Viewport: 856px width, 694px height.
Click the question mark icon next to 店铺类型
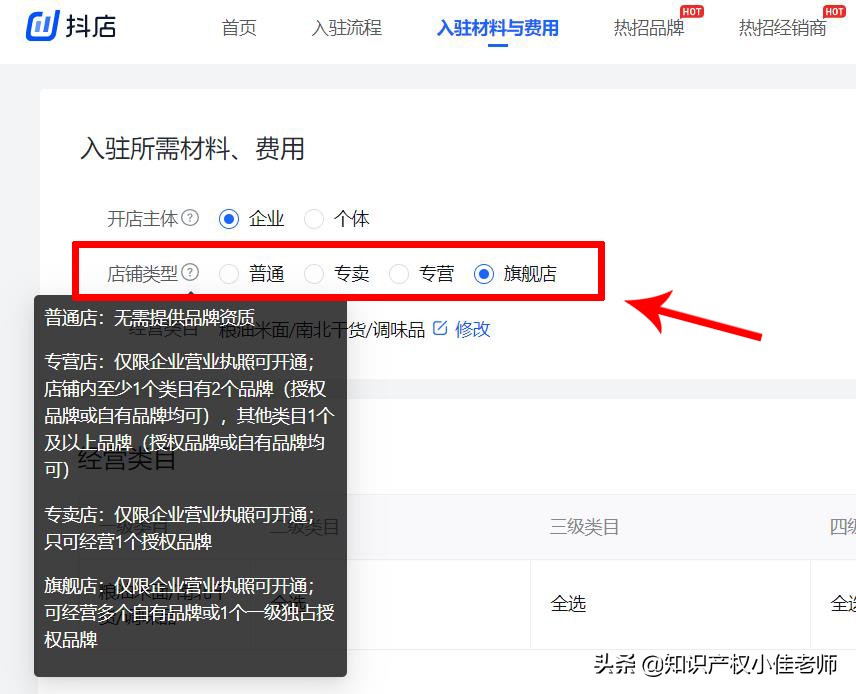pos(192,272)
